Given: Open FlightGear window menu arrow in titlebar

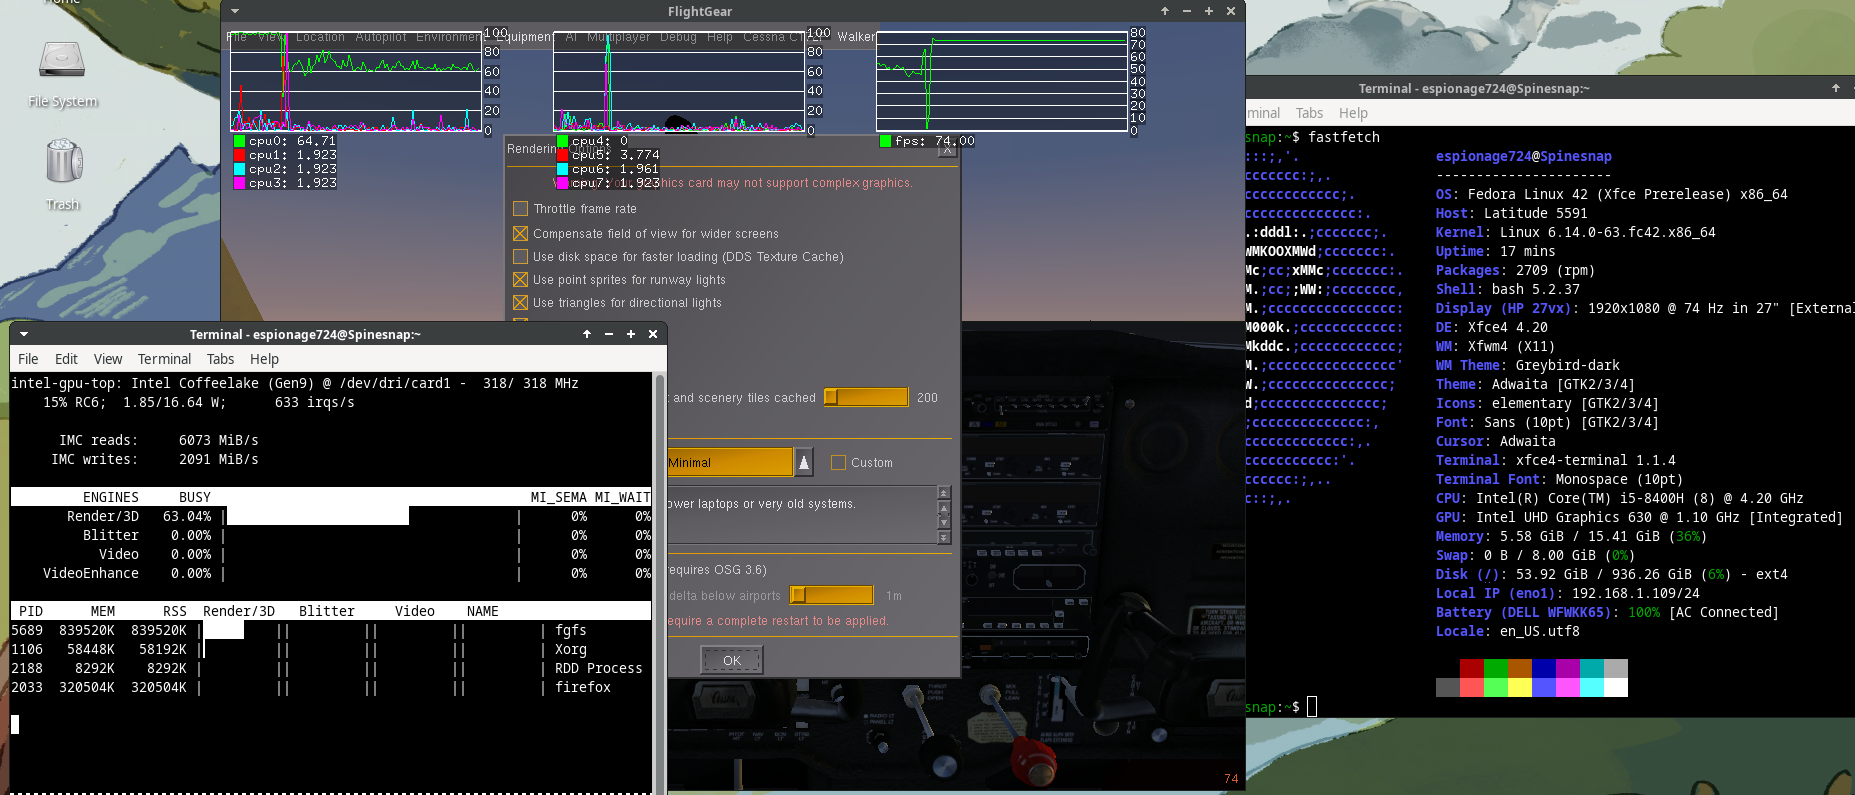Looking at the screenshot, I should 235,11.
